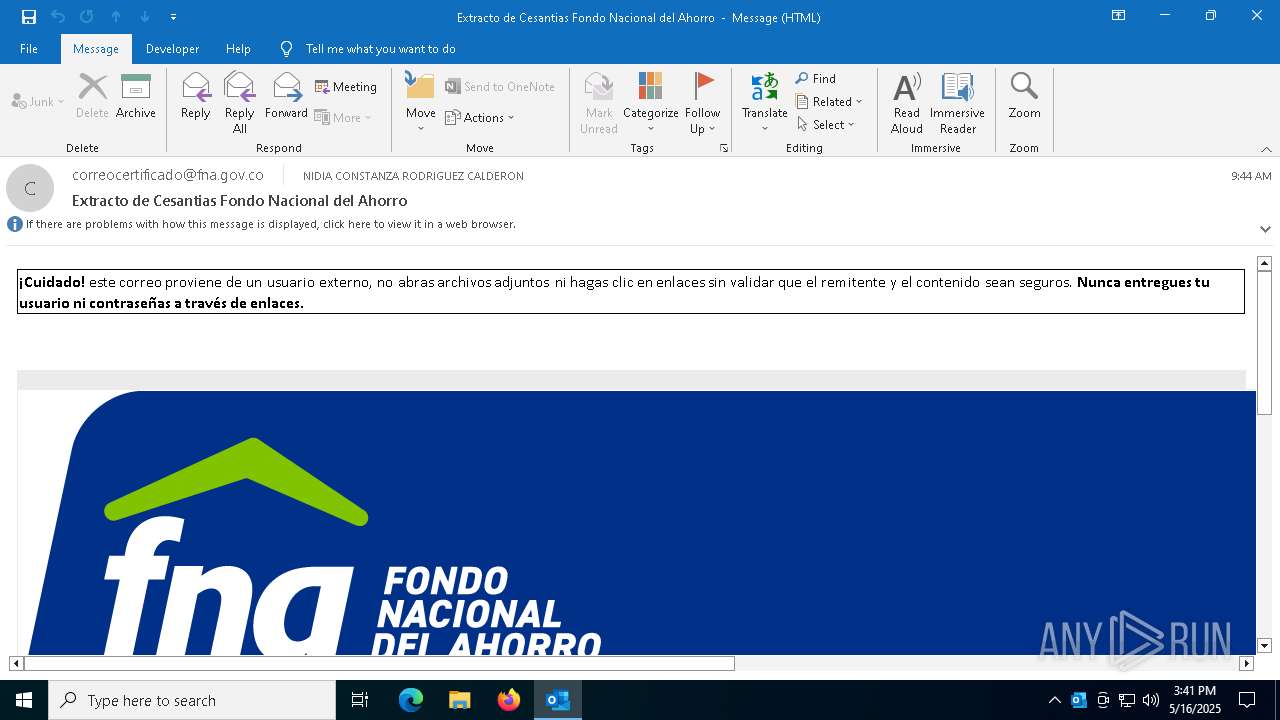Image resolution: width=1280 pixels, height=720 pixels.
Task: Switch to the Developer ribbon tab
Action: pyautogui.click(x=172, y=49)
